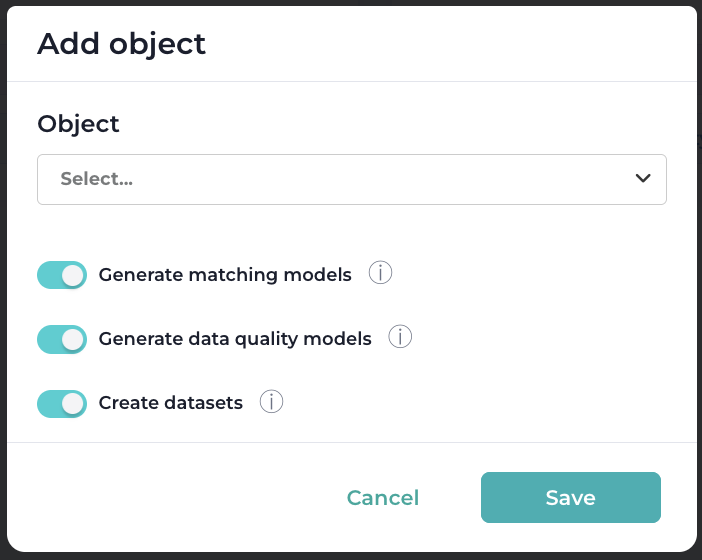The height and width of the screenshot is (560, 702).
Task: Open the Object select dropdown
Action: [x=351, y=180]
